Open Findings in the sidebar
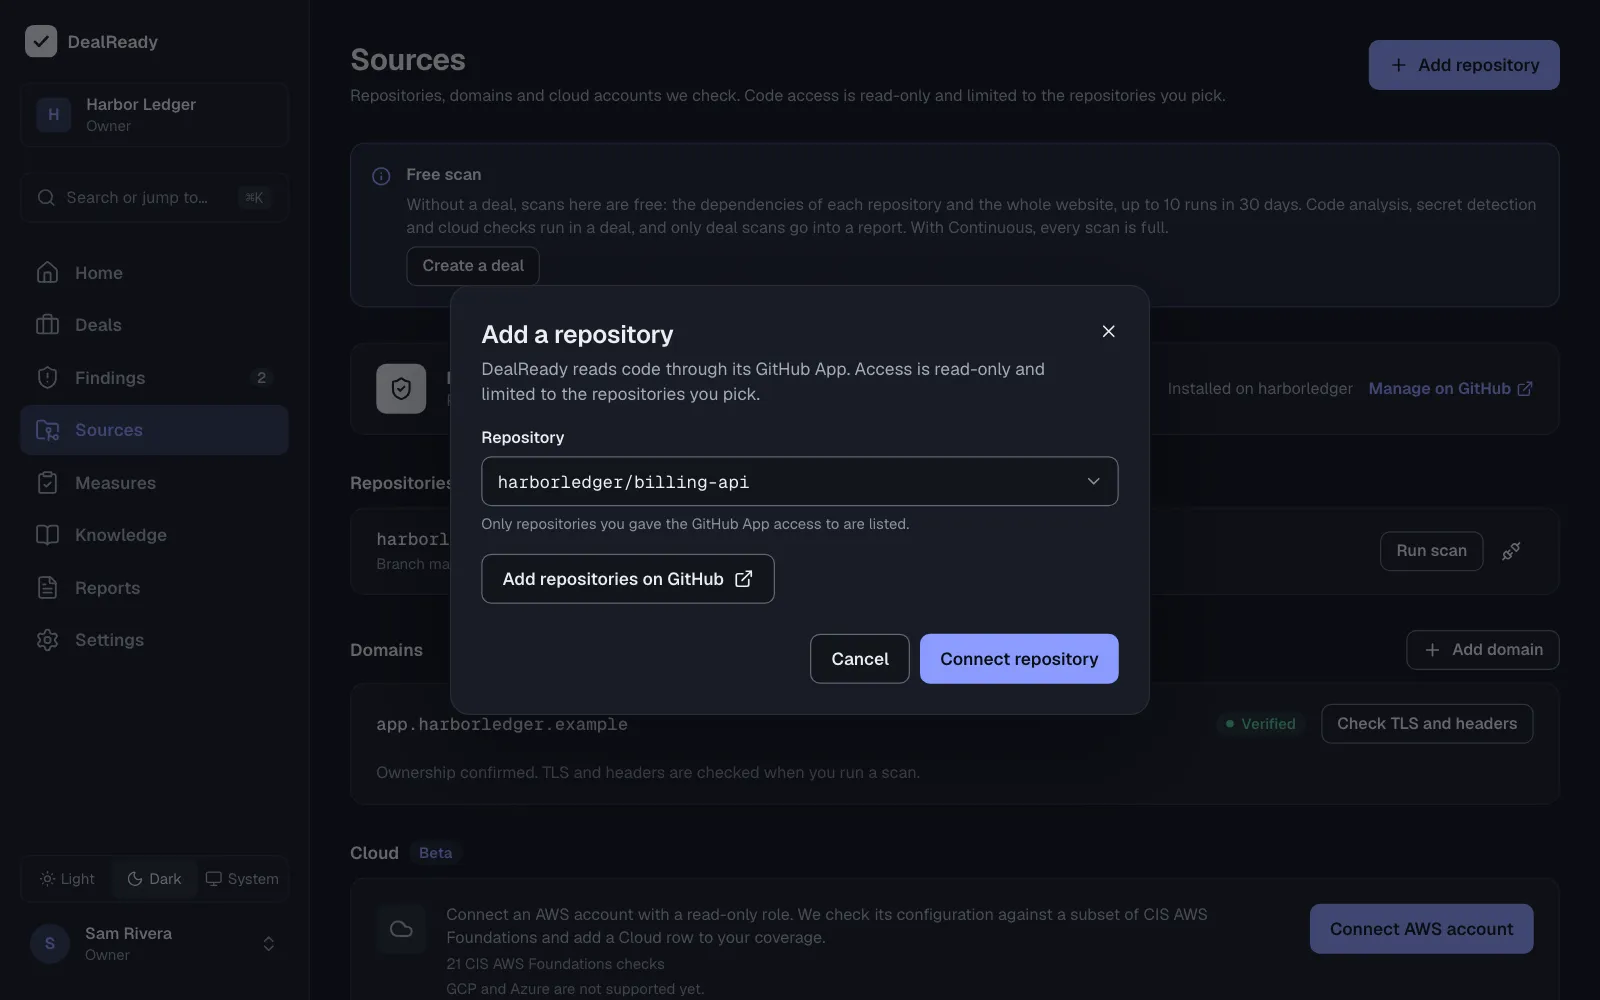This screenshot has width=1600, height=1000. (154, 378)
